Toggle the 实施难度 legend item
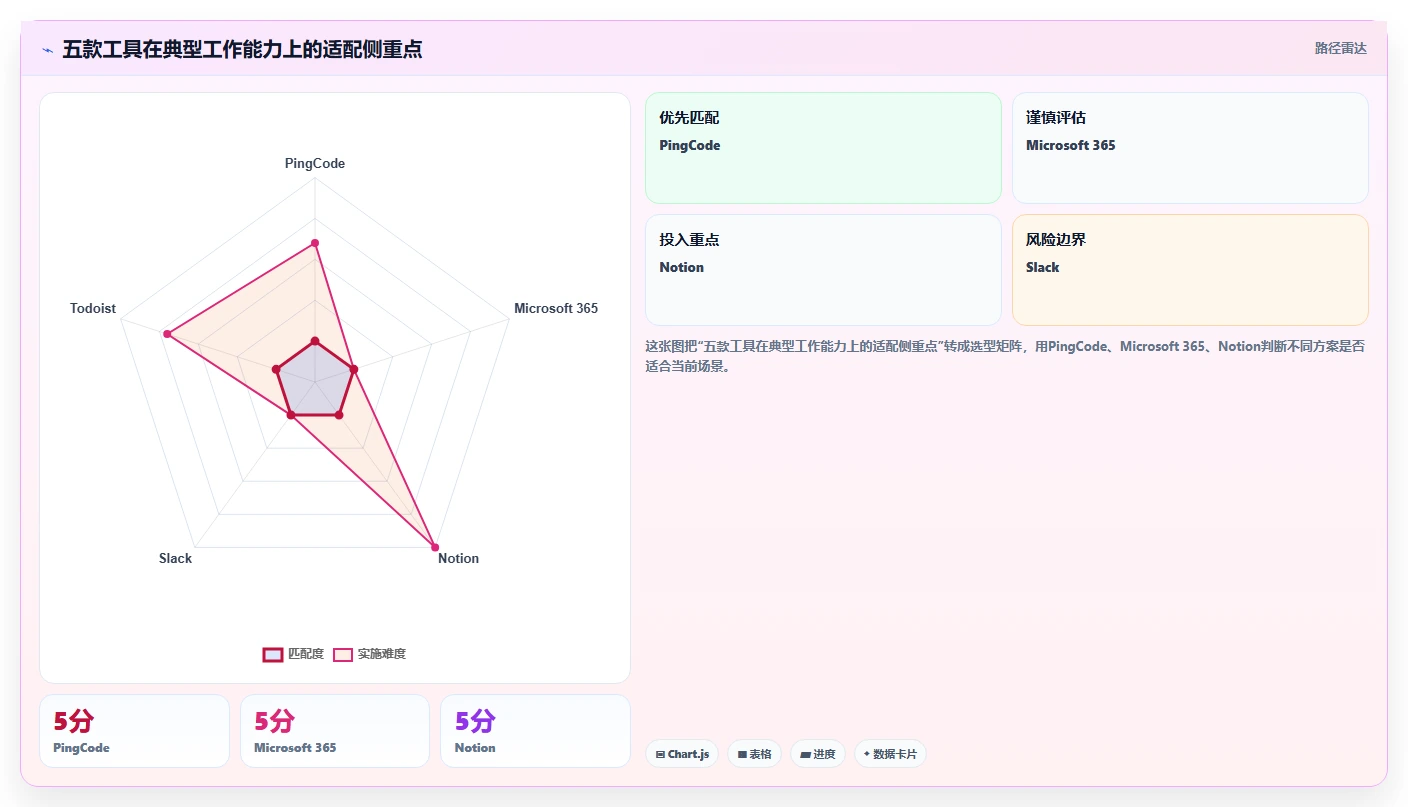The width and height of the screenshot is (1408, 807). 369,654
